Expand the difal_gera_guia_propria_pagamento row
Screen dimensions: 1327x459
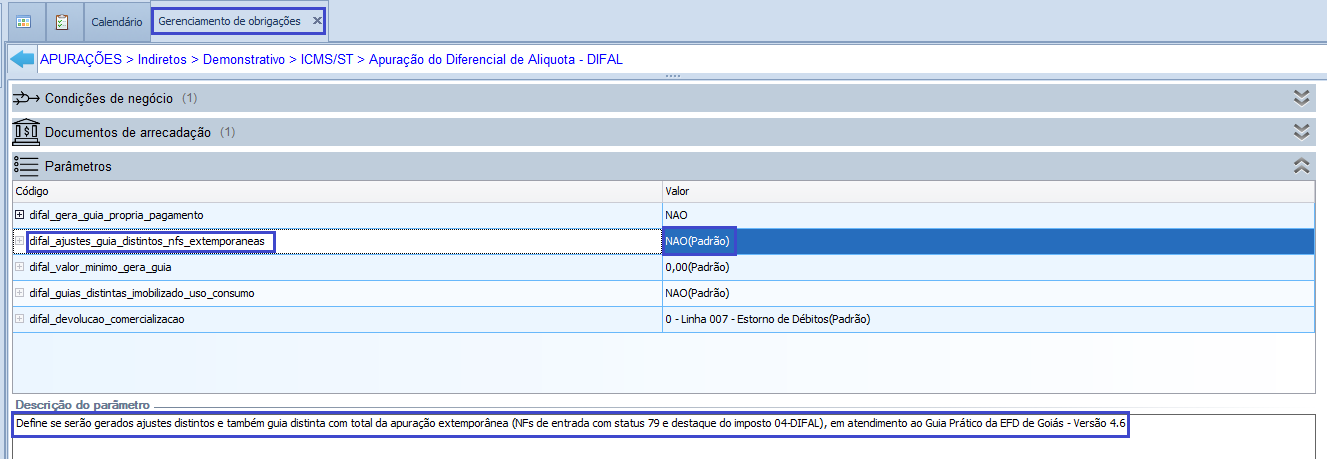20,215
